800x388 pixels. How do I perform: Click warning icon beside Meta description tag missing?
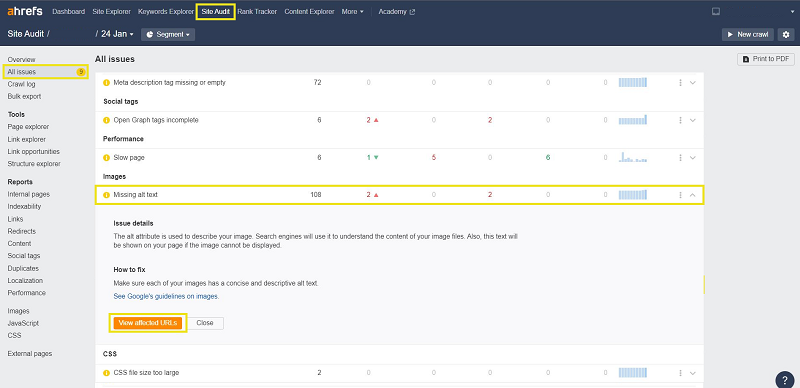click(x=107, y=82)
